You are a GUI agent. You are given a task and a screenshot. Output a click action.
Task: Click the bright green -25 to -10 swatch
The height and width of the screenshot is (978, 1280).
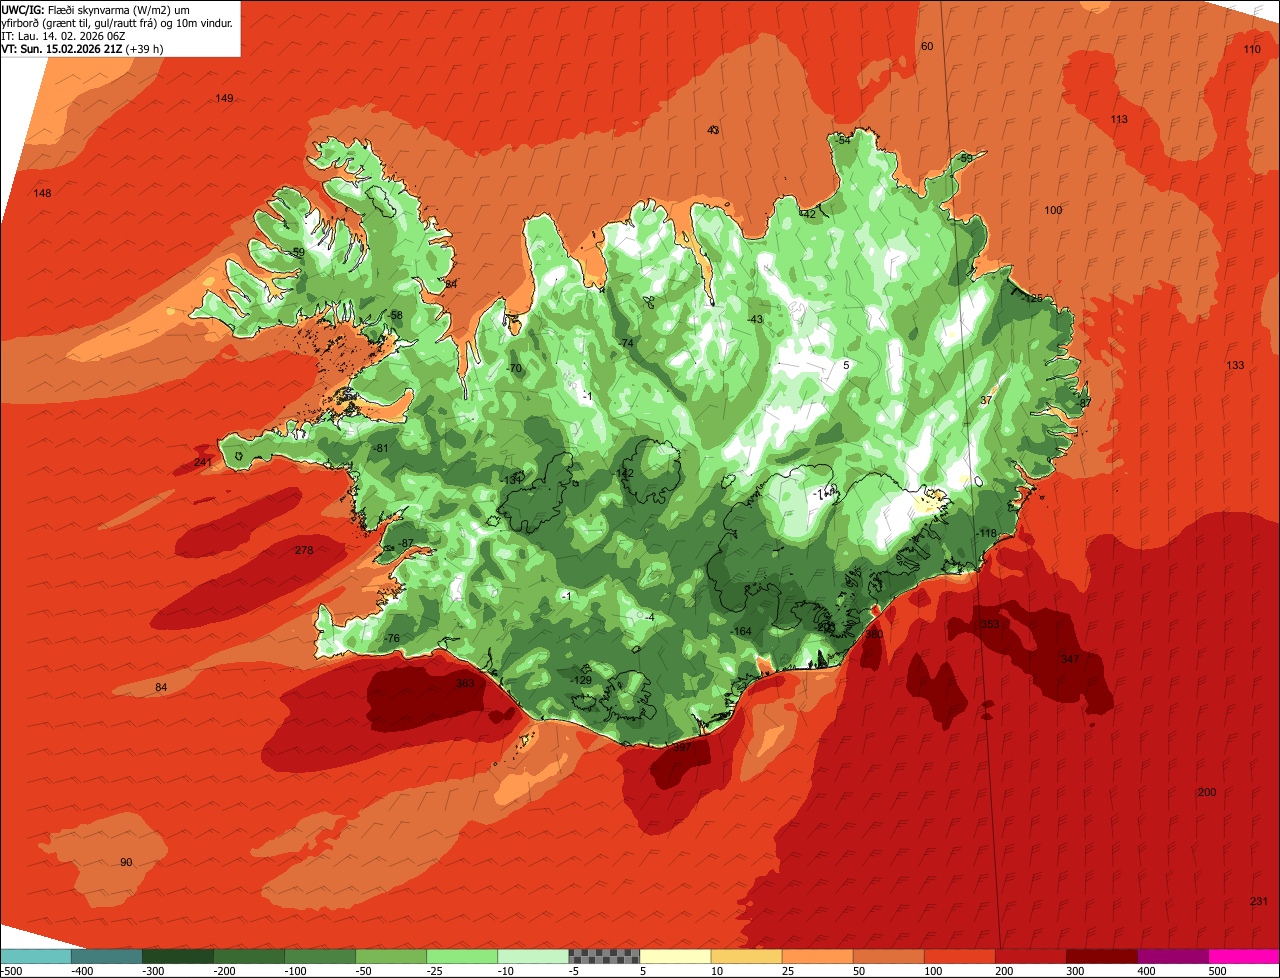462,956
